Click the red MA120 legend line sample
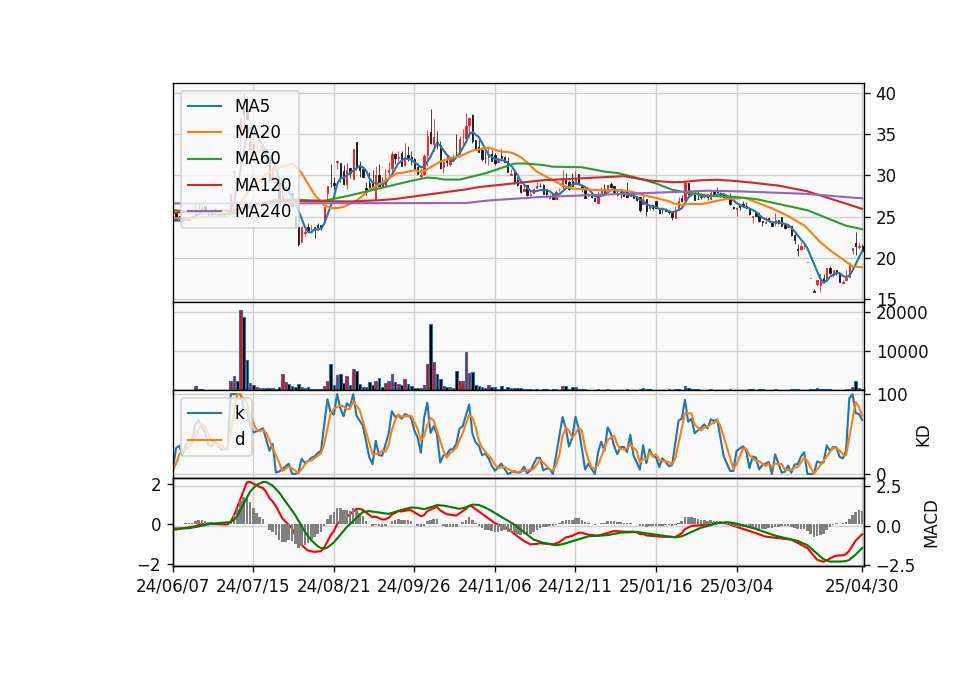Viewport: 960px width, 690px height. [204, 185]
